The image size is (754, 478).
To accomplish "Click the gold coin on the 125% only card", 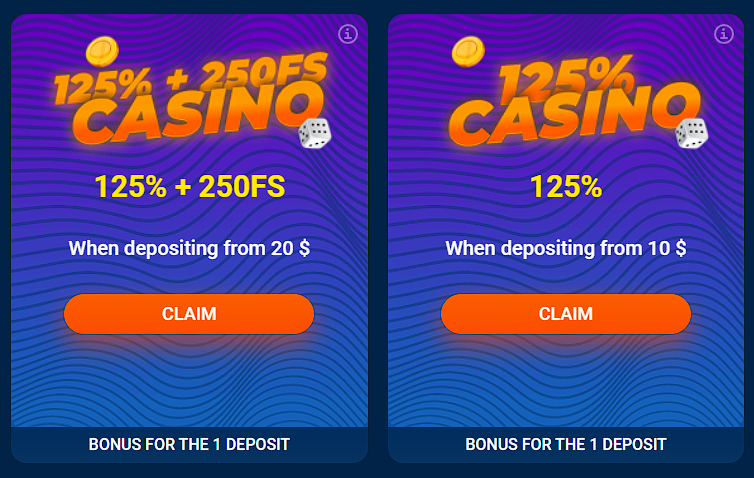I will pyautogui.click(x=467, y=51).
